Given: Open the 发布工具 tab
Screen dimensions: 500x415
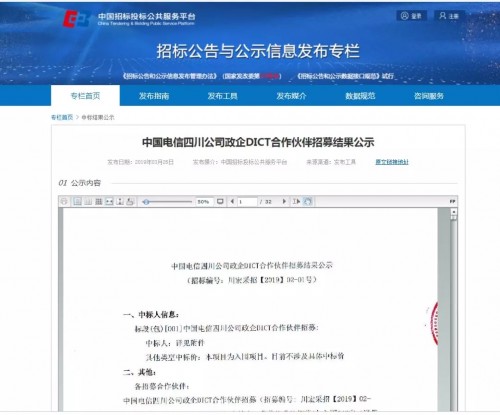Looking at the screenshot, I should click(223, 96).
